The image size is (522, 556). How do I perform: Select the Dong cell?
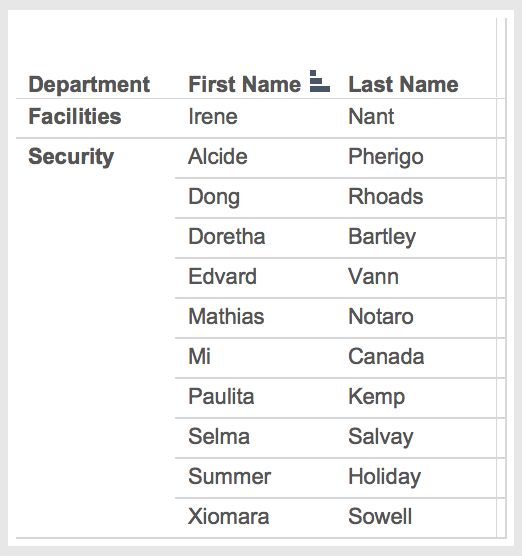pos(214,197)
